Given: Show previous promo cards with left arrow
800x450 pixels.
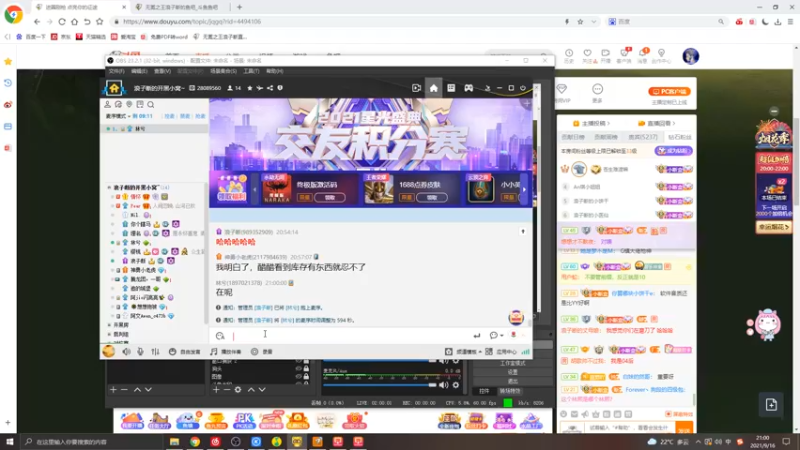Looking at the screenshot, I should [x=255, y=190].
